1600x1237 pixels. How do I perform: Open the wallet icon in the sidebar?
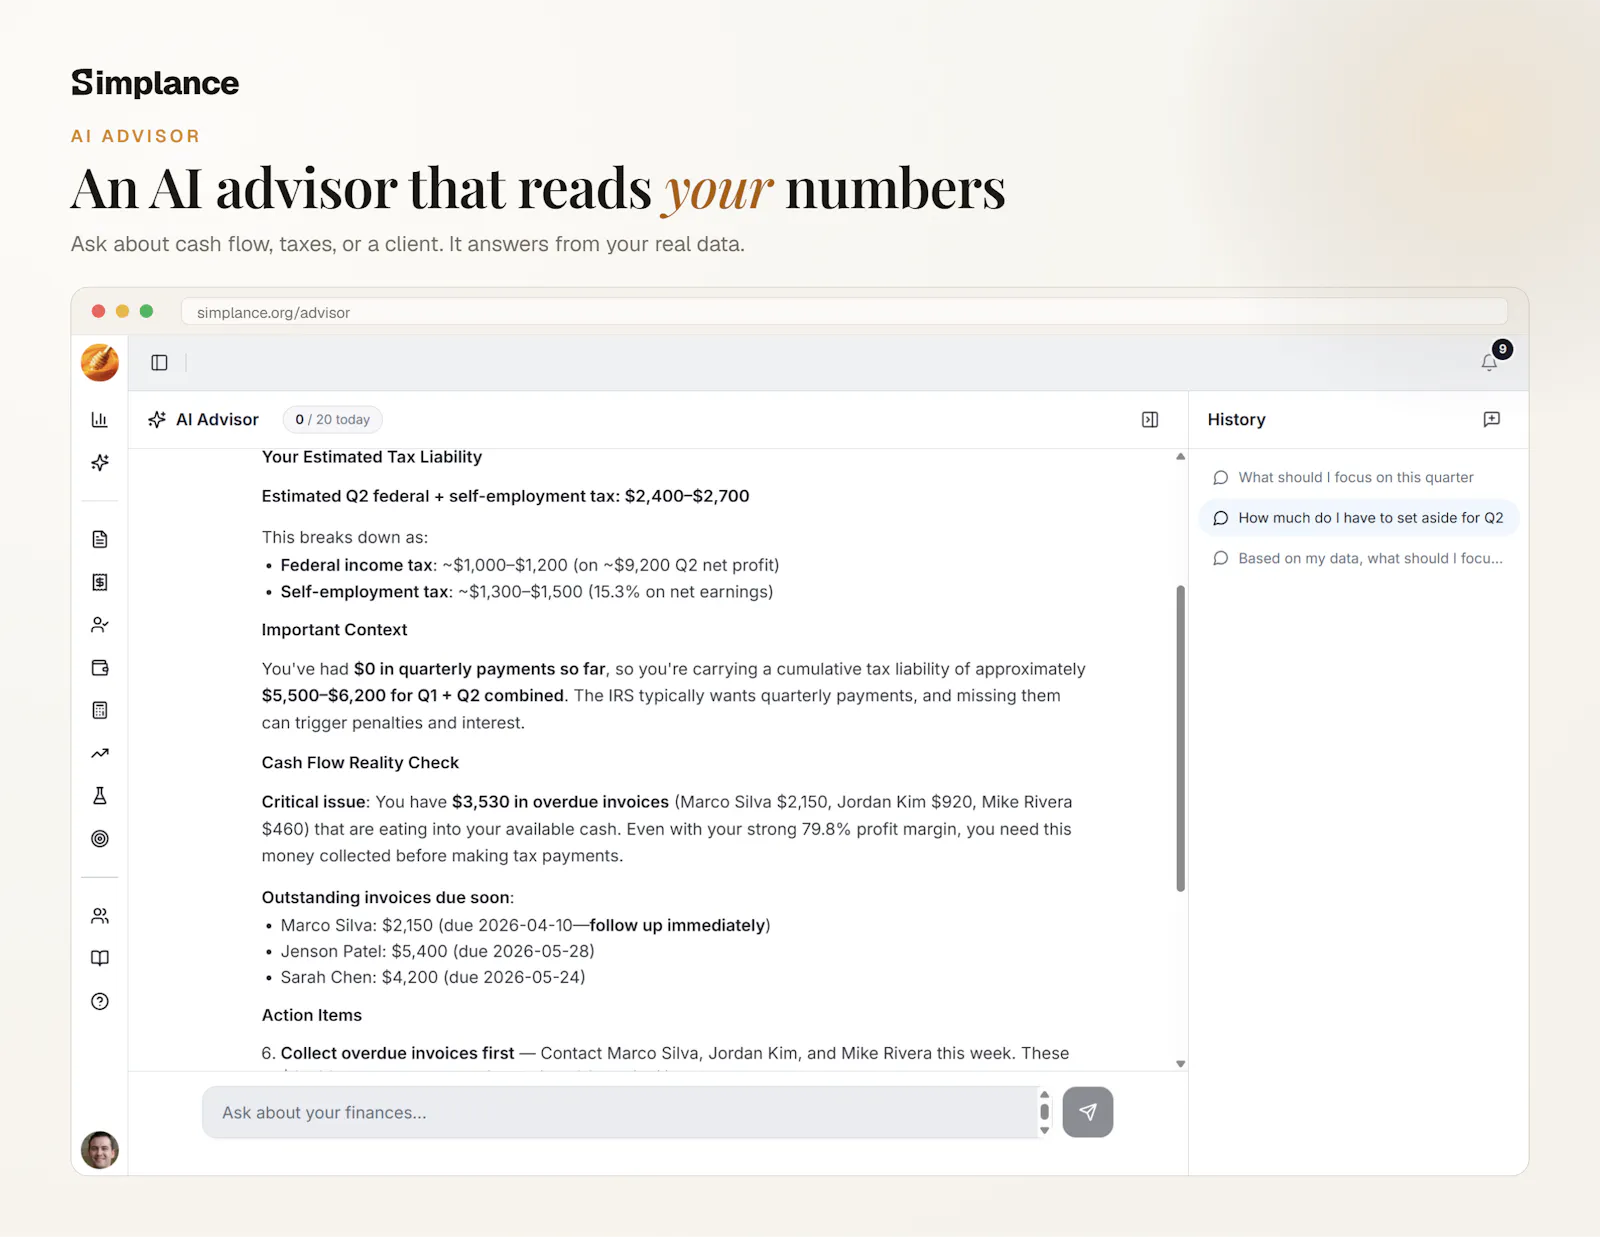click(x=100, y=667)
